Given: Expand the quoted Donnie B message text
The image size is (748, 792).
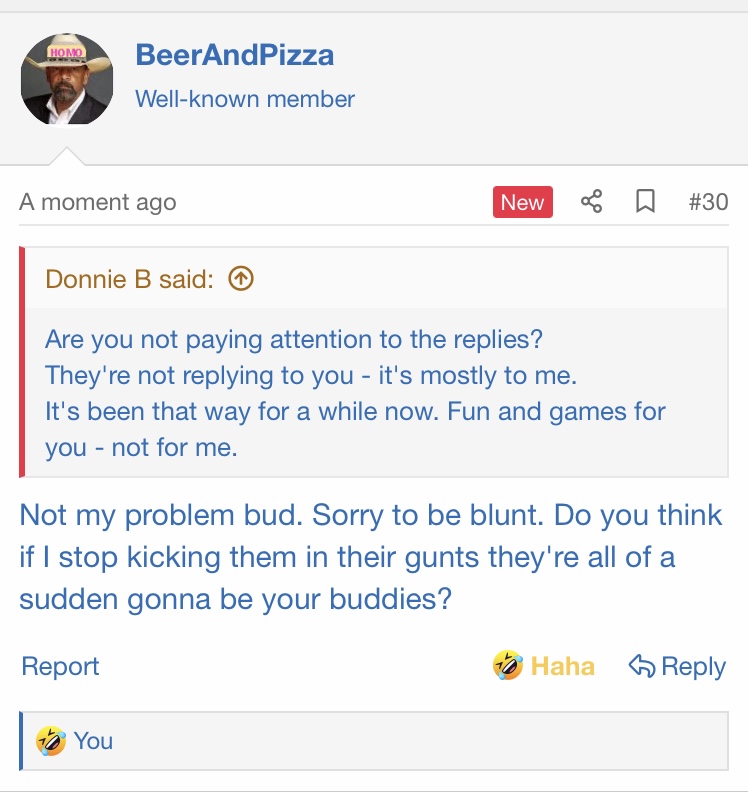Looking at the screenshot, I should [355, 392].
